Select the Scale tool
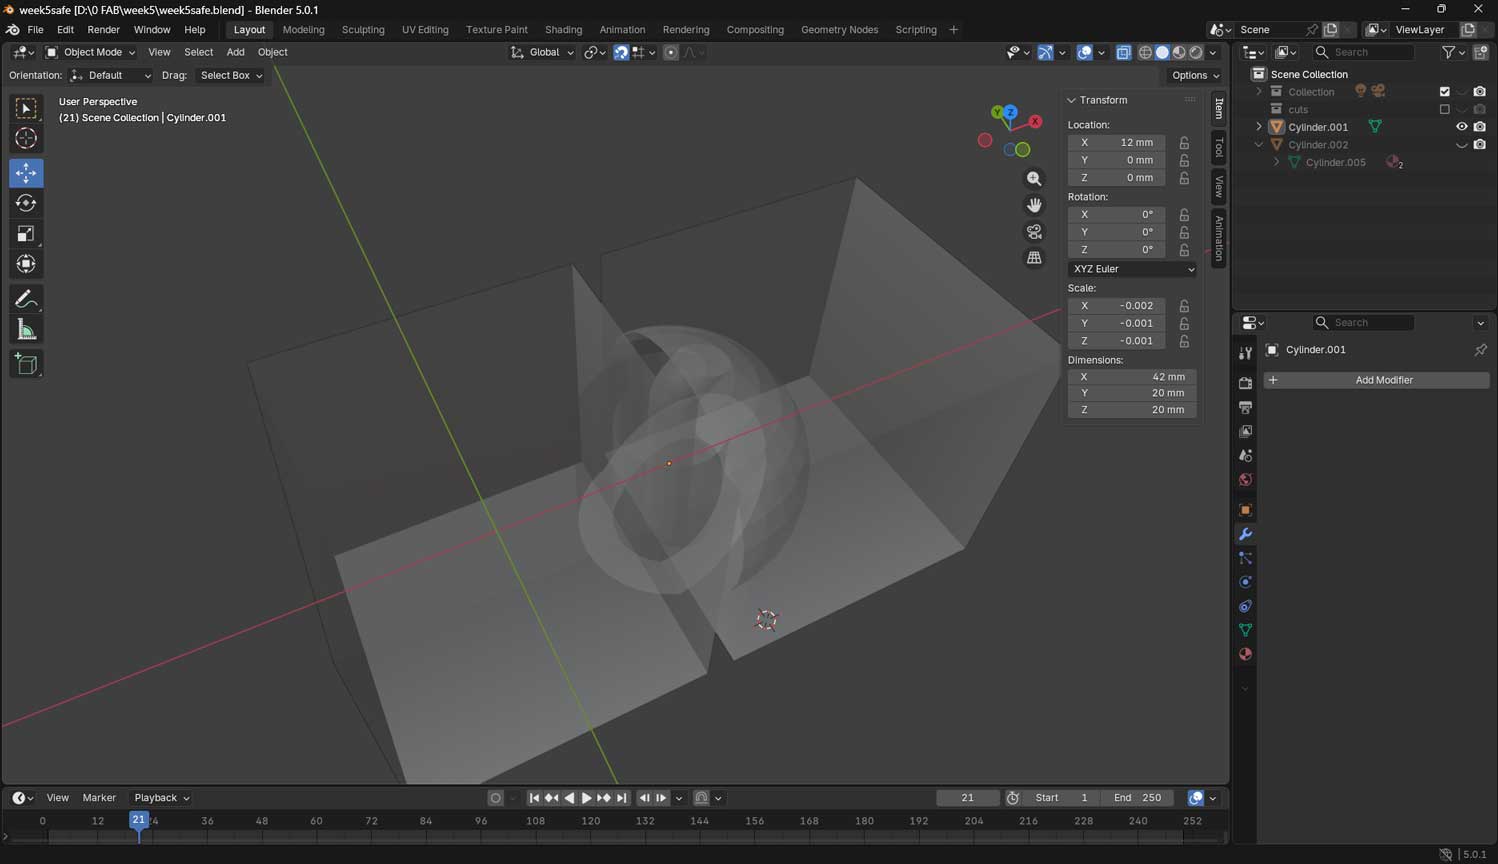 pos(26,234)
